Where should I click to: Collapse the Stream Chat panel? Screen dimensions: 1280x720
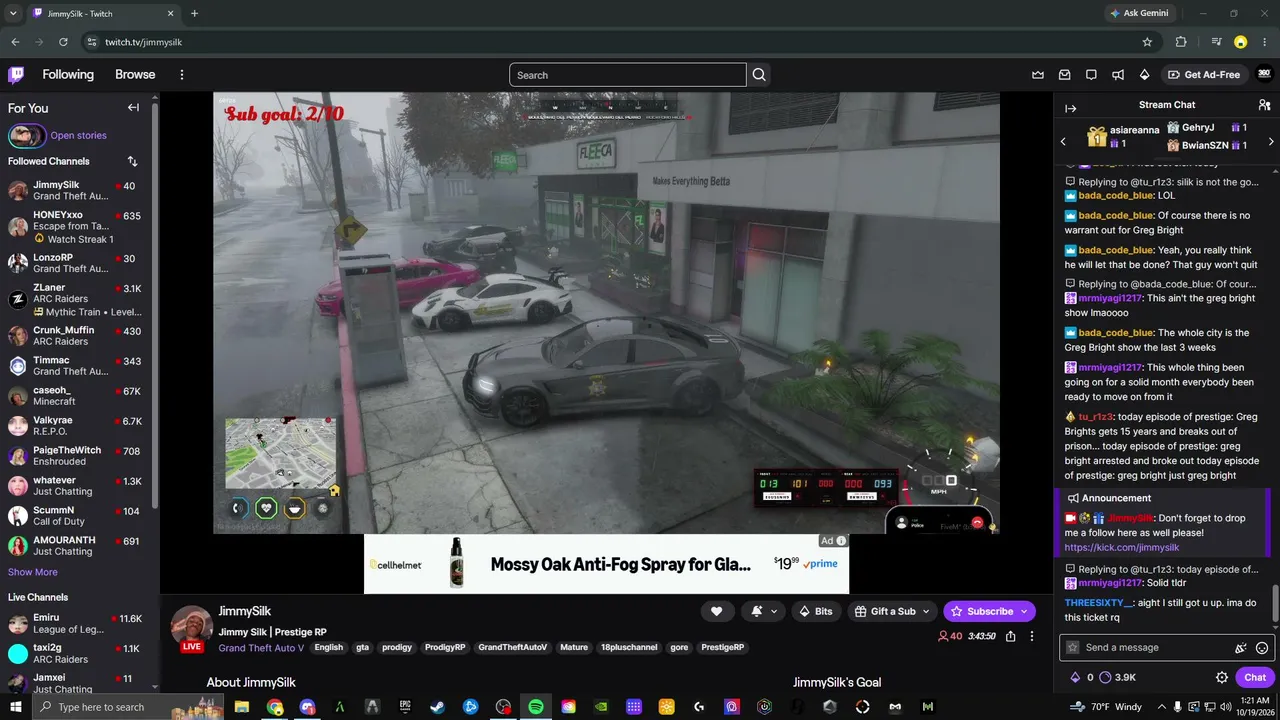[1070, 108]
